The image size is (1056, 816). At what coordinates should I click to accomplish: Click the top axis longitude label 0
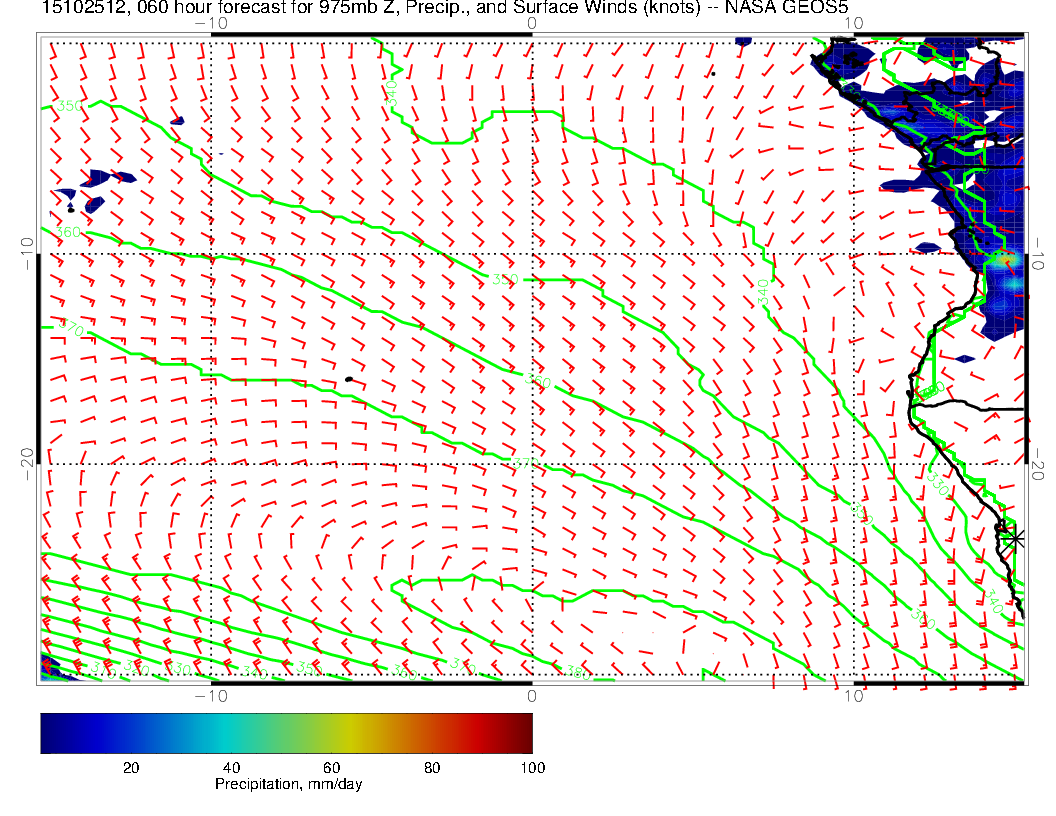tap(531, 22)
